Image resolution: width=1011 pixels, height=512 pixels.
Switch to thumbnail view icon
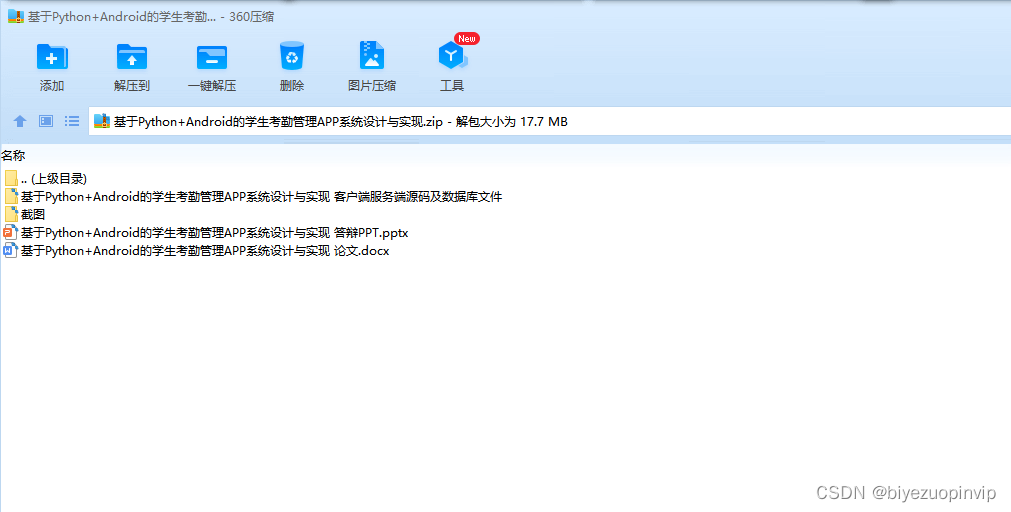click(x=46, y=121)
